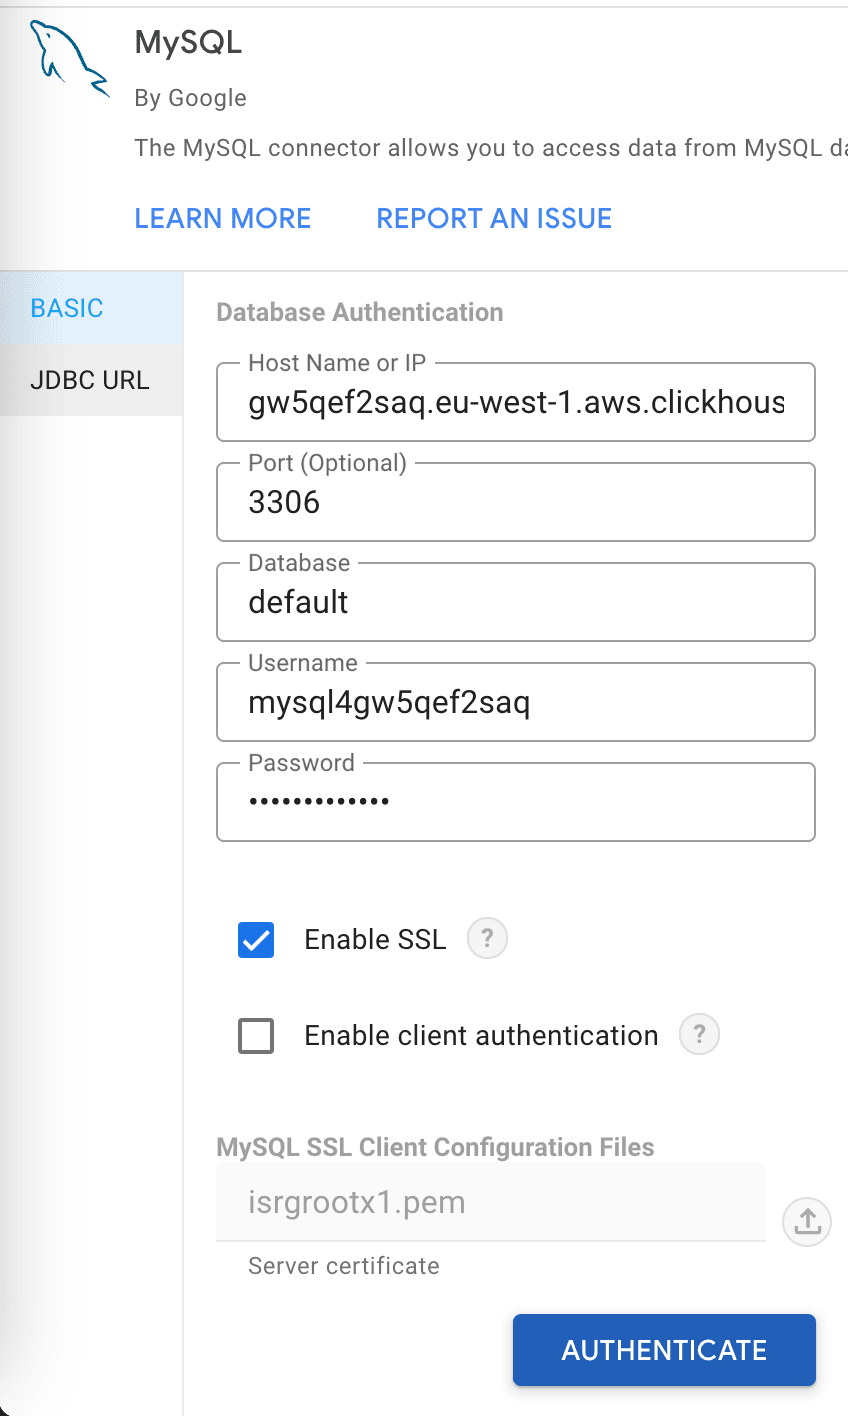Viewport: 848px width, 1416px height.
Task: Click the help icon beside Enable SSL
Action: click(x=487, y=939)
